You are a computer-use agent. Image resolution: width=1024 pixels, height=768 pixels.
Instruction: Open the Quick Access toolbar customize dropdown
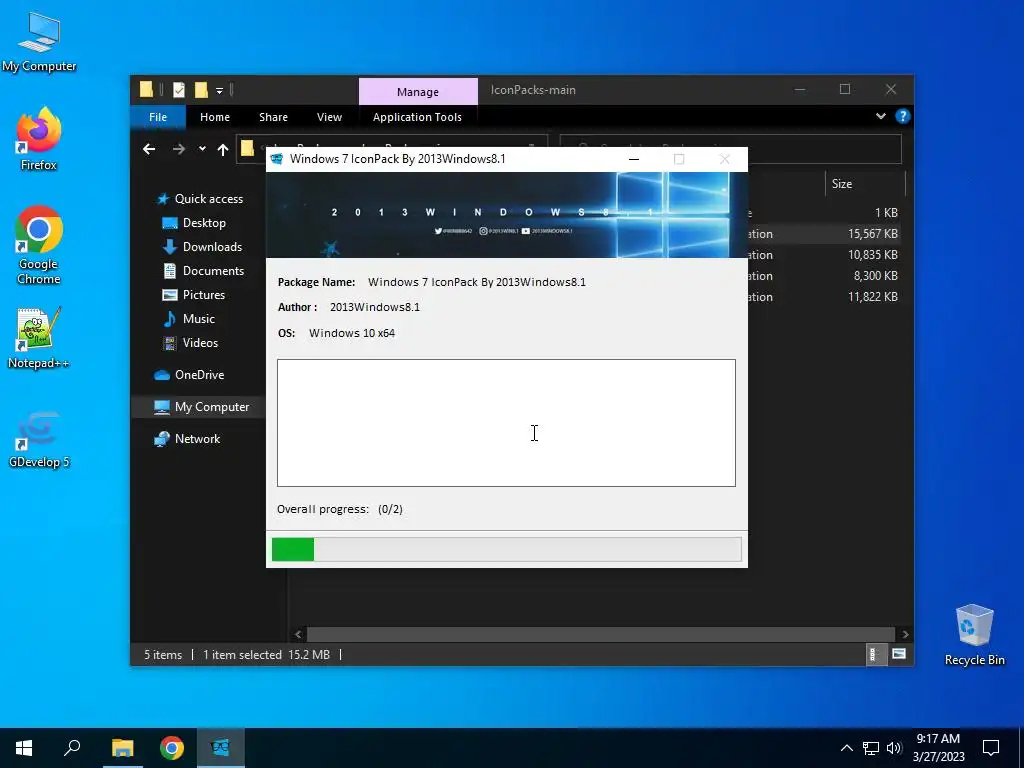(219, 90)
